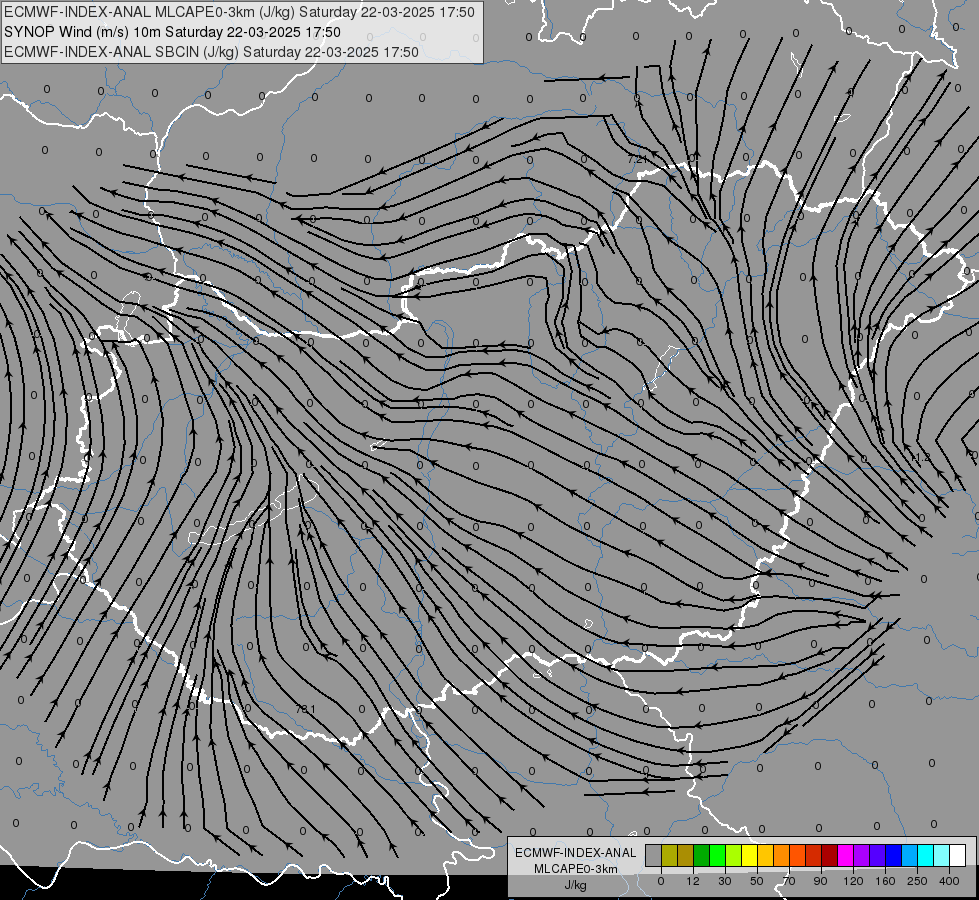Click the bright green legend swatch
This screenshot has height=900, width=979.
click(717, 855)
